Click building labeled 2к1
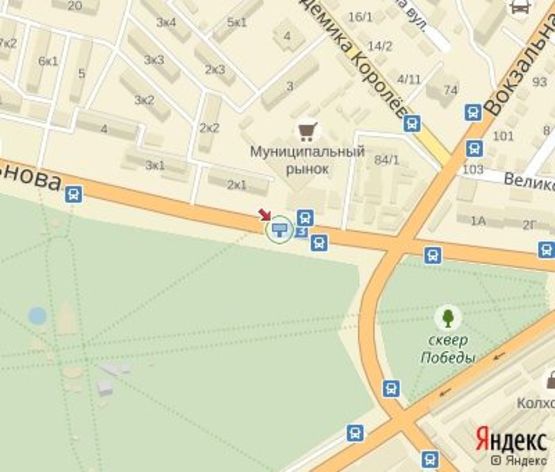Image resolution: width=555 pixels, height=472 pixels. point(237,184)
